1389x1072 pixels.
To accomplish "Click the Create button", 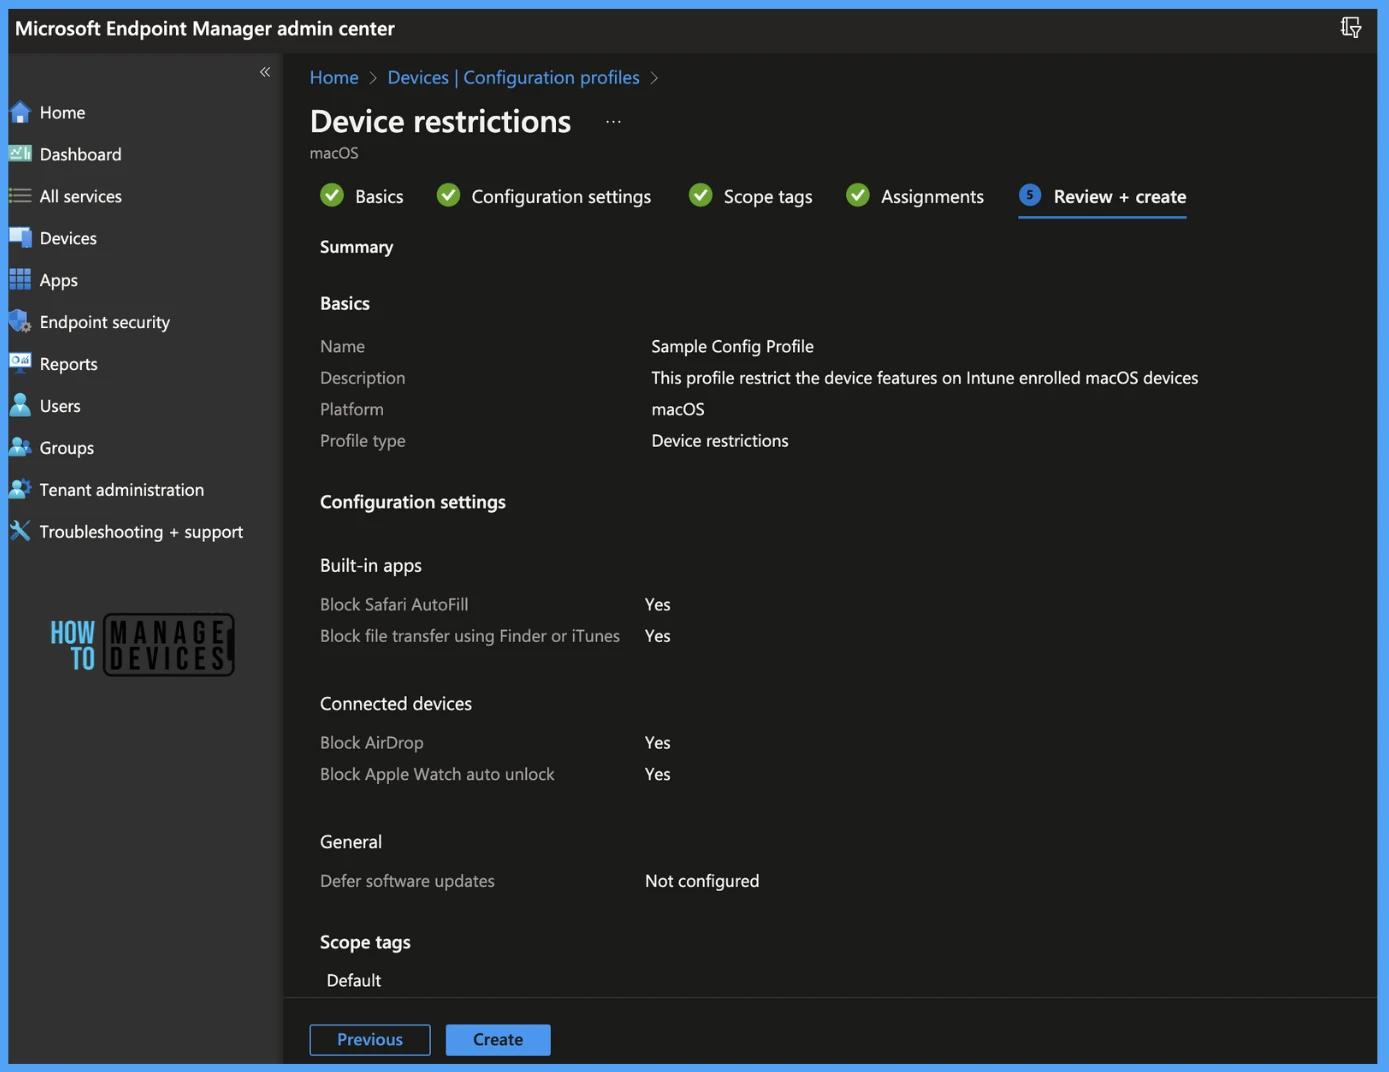I will (x=498, y=1040).
